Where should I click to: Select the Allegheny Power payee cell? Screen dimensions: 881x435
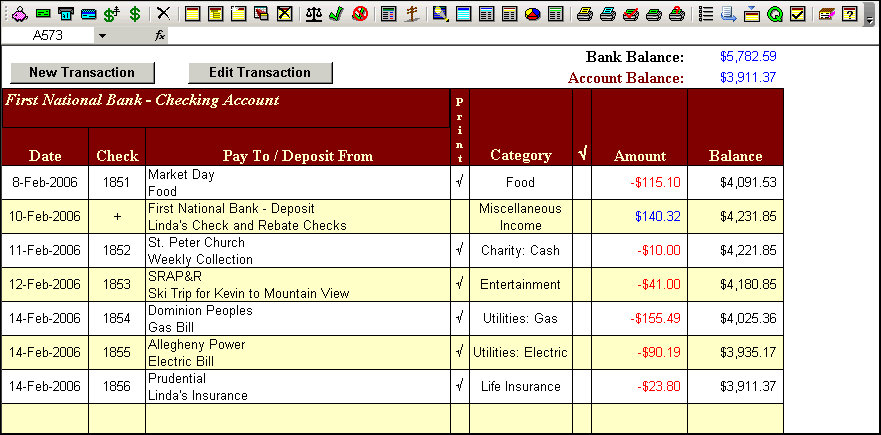(297, 353)
